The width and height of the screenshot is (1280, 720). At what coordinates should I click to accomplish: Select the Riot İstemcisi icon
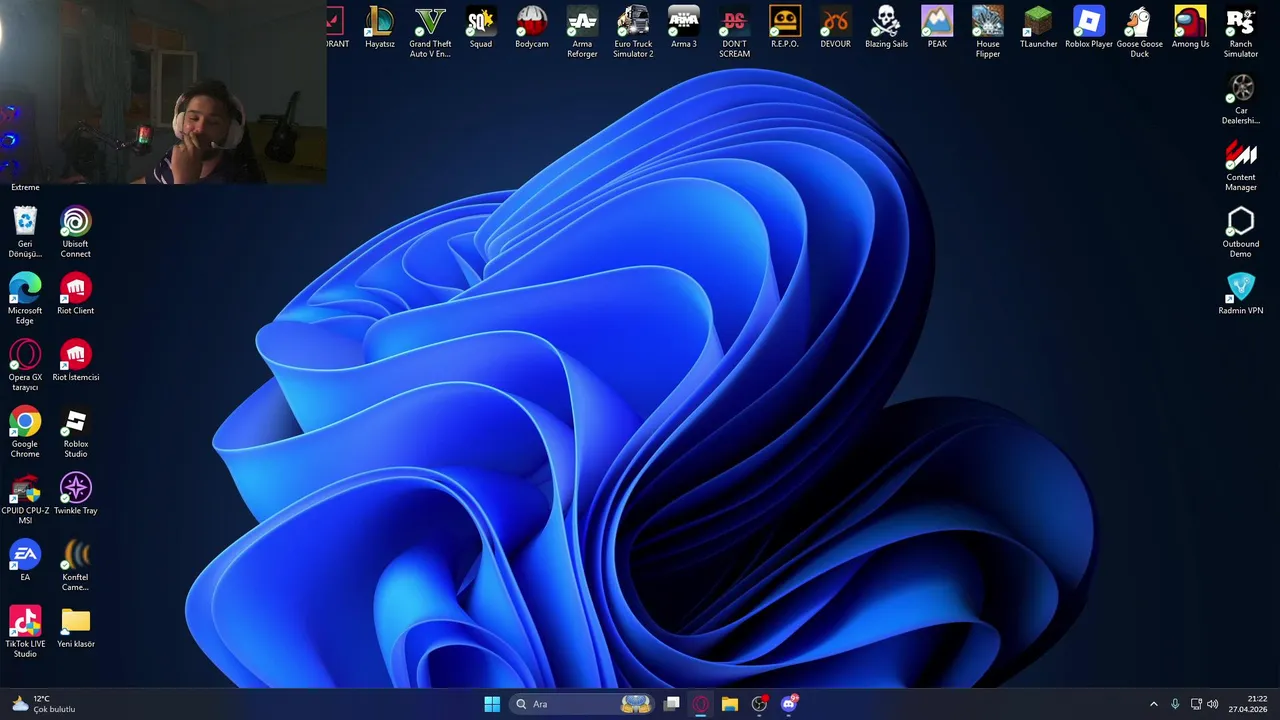(76, 361)
